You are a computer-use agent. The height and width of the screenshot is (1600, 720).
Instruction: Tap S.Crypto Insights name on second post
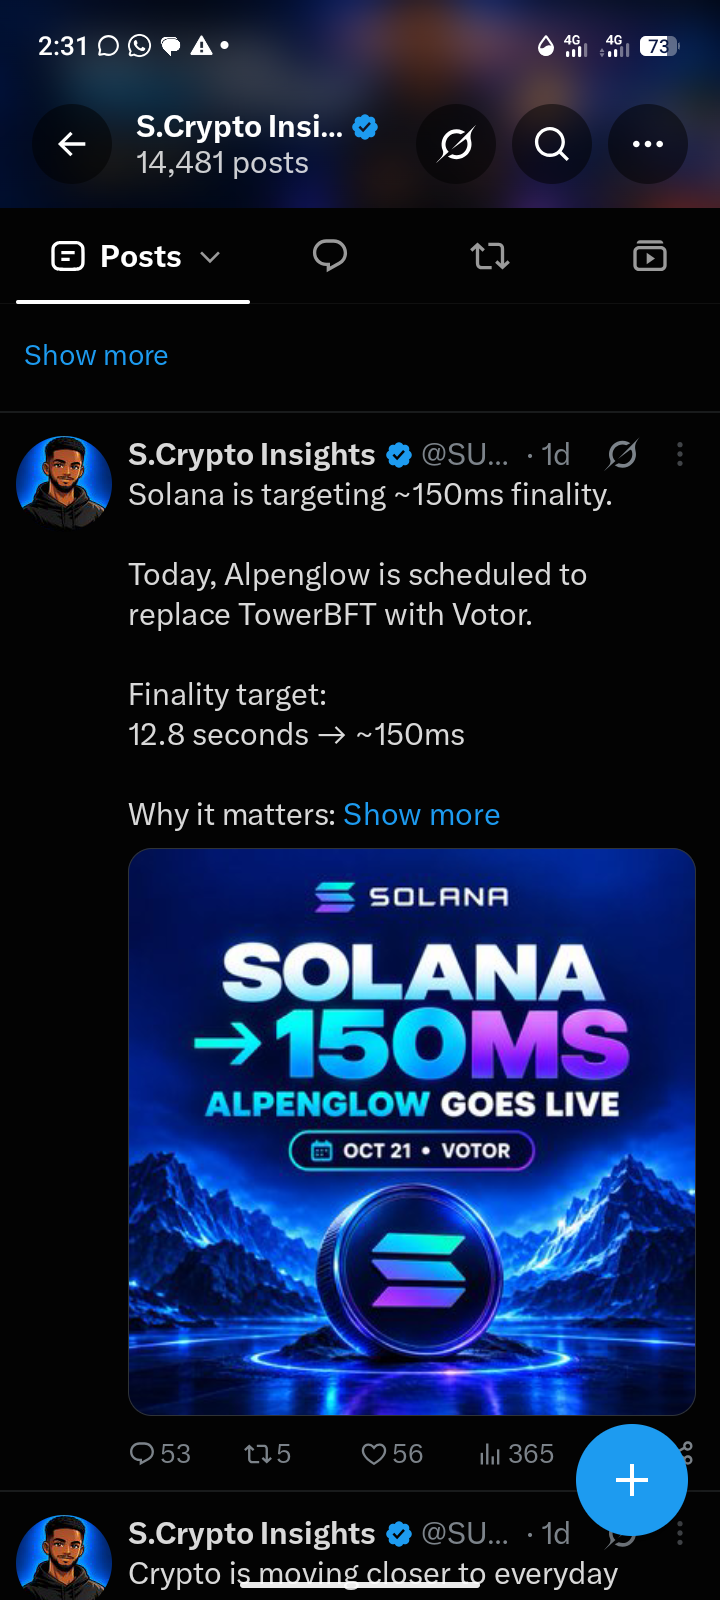[x=252, y=1533]
